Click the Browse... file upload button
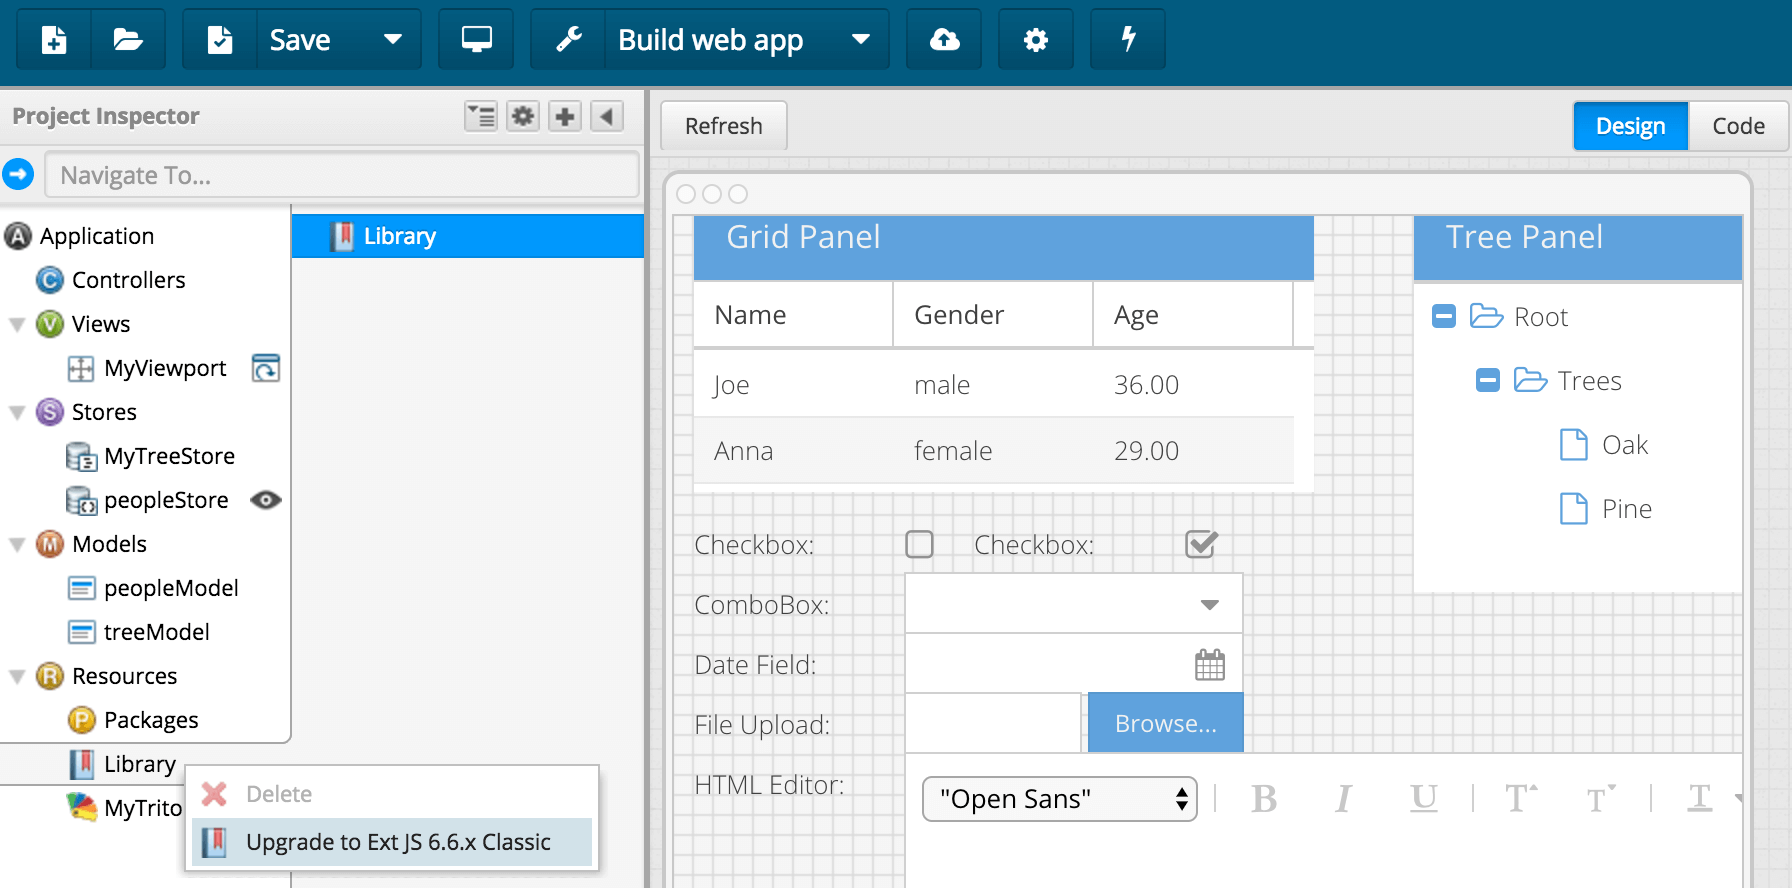Screen dimensions: 1792x888 pyautogui.click(x=1166, y=723)
